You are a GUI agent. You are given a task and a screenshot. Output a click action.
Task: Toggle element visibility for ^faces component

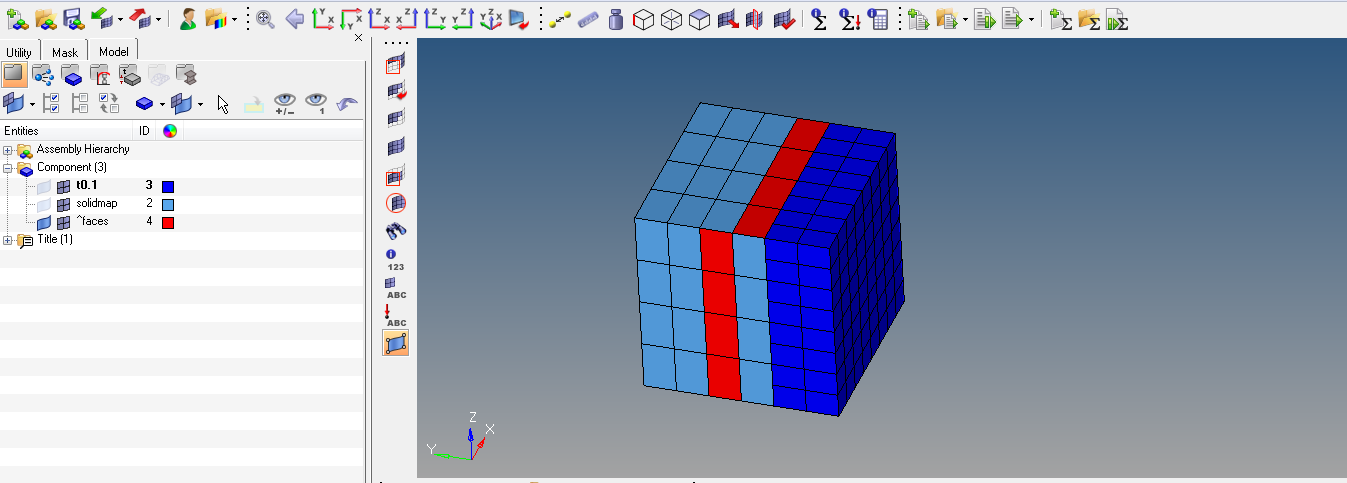63,222
